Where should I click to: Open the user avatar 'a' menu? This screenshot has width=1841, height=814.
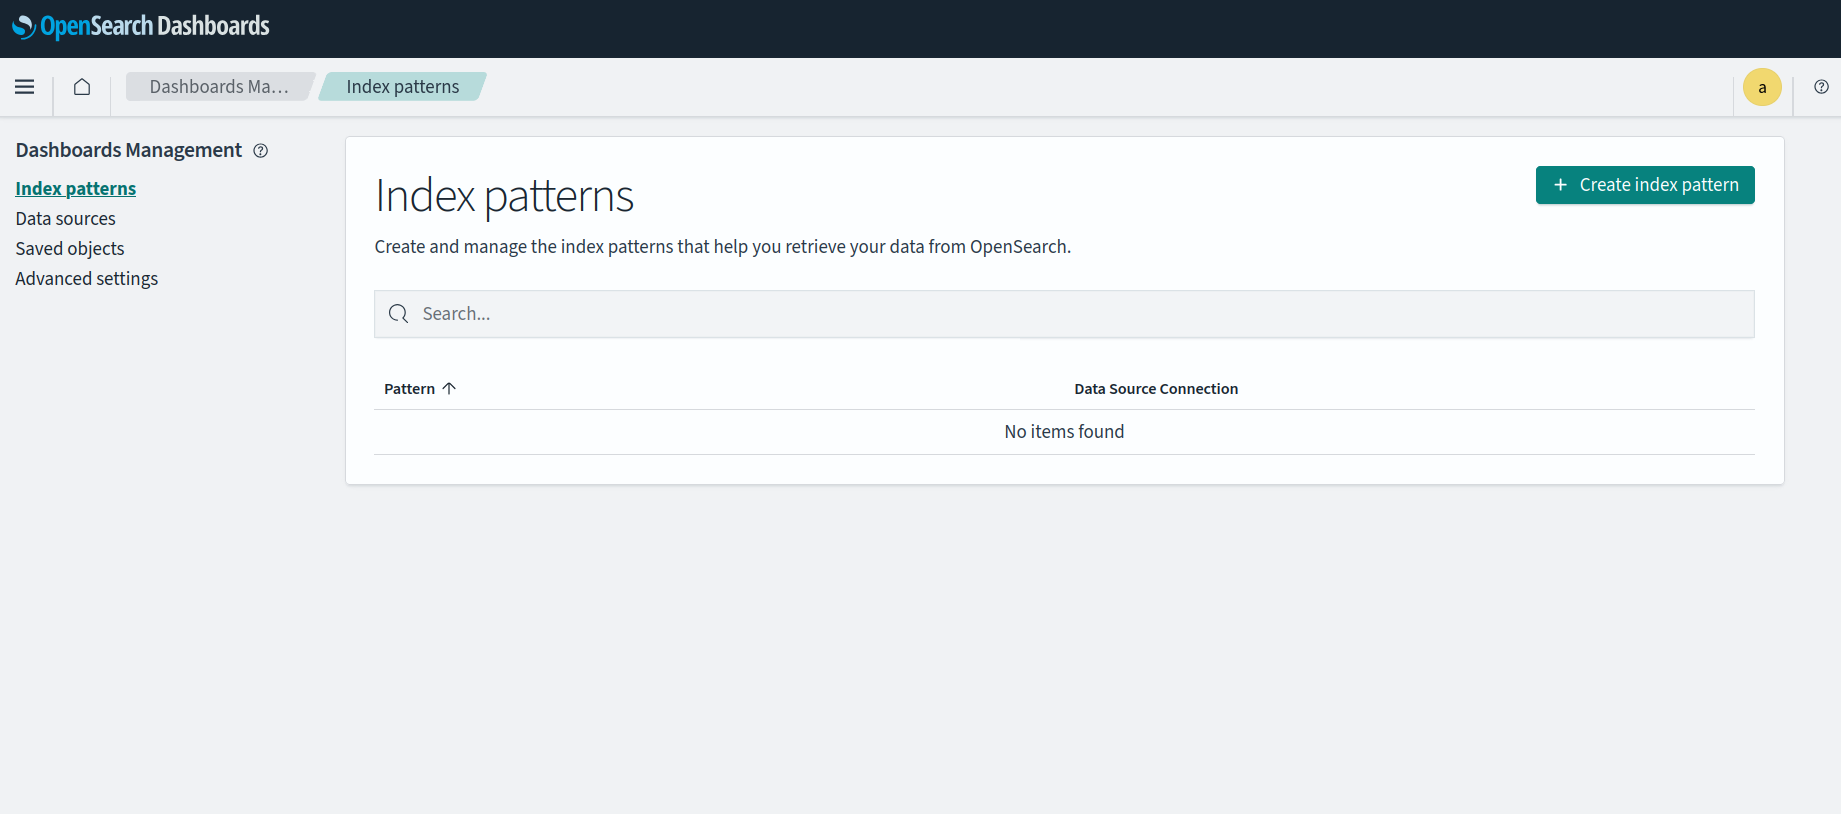(1762, 87)
